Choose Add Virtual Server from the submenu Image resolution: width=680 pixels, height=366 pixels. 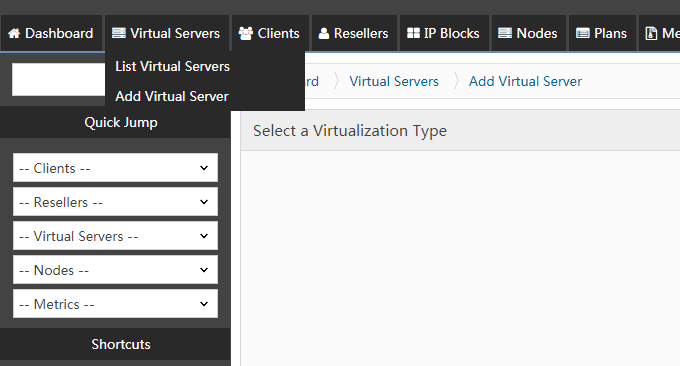tap(172, 96)
